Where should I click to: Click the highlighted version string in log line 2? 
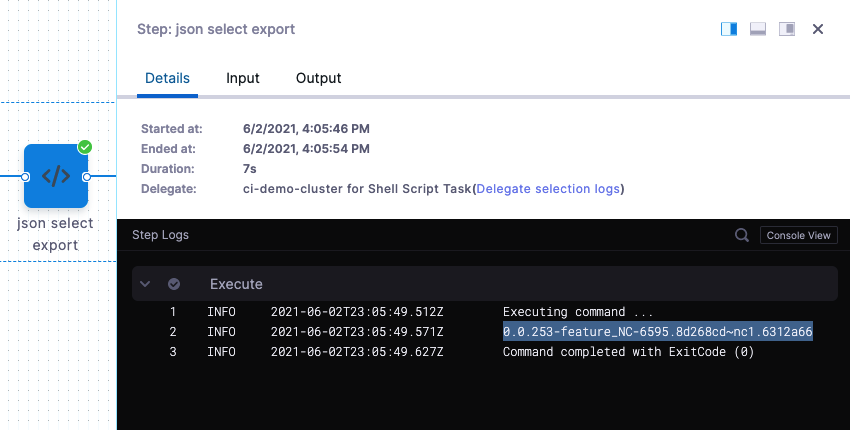coord(657,332)
